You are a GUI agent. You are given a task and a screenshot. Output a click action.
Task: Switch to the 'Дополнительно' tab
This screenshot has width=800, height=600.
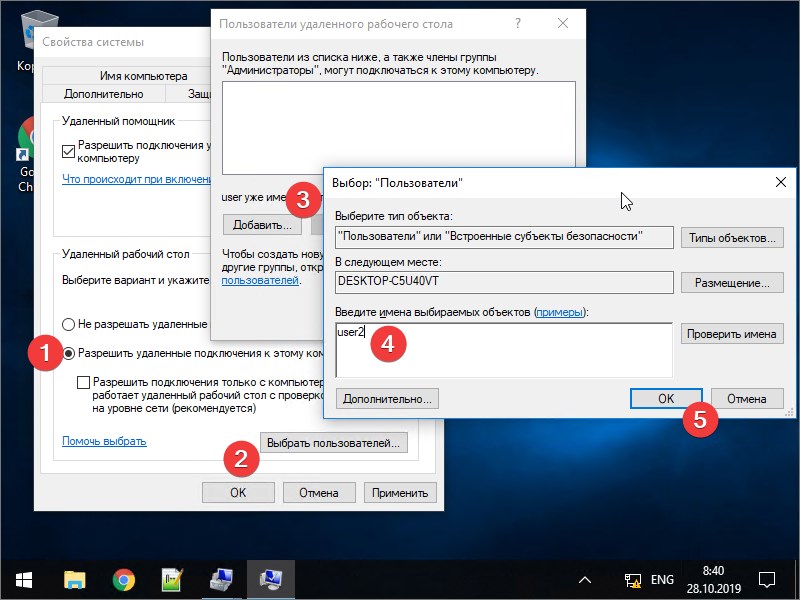(x=104, y=94)
